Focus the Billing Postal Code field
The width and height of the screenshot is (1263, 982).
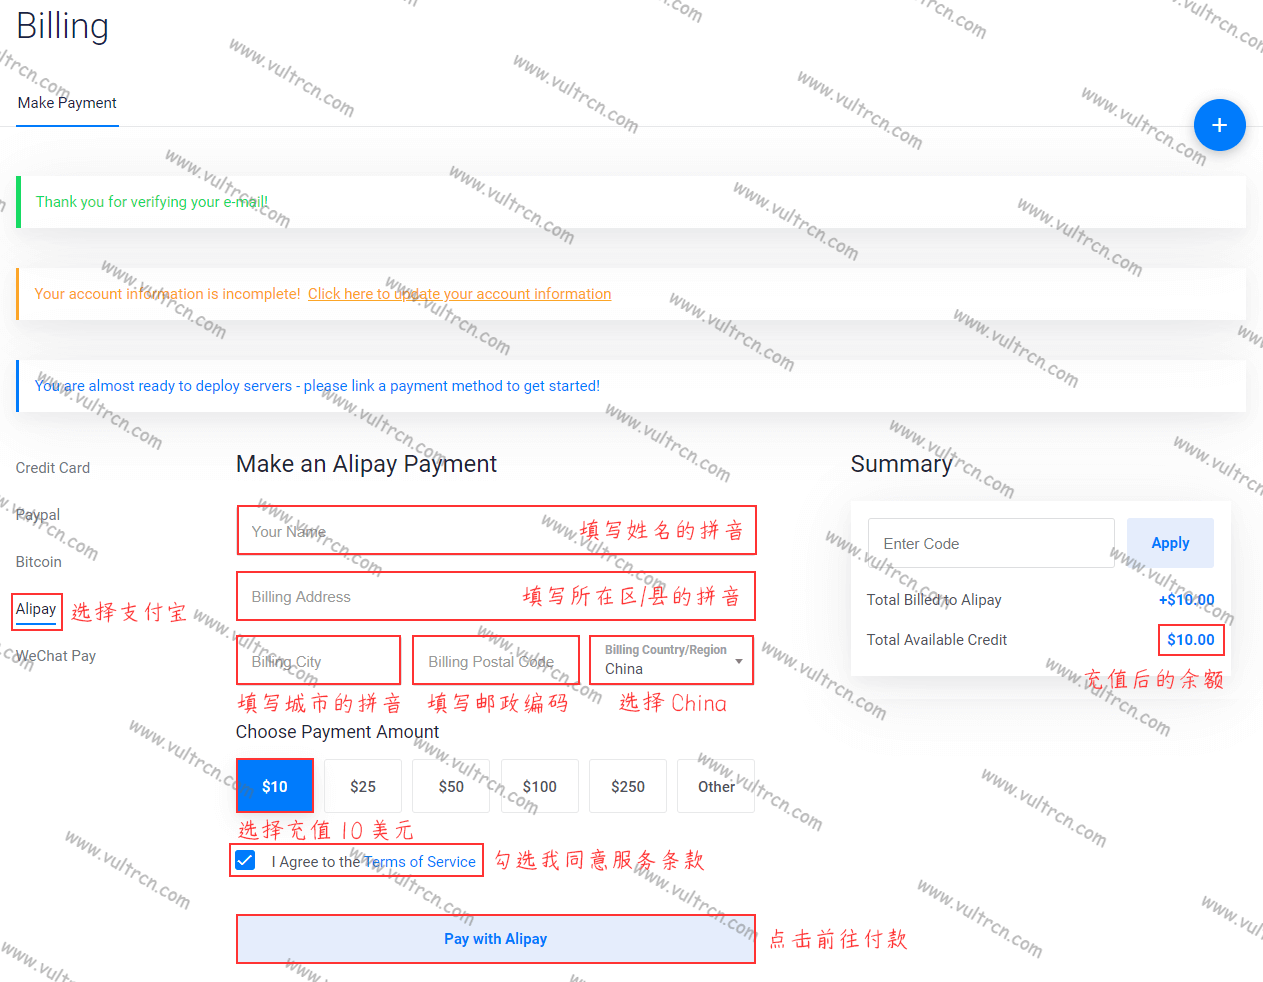point(495,661)
